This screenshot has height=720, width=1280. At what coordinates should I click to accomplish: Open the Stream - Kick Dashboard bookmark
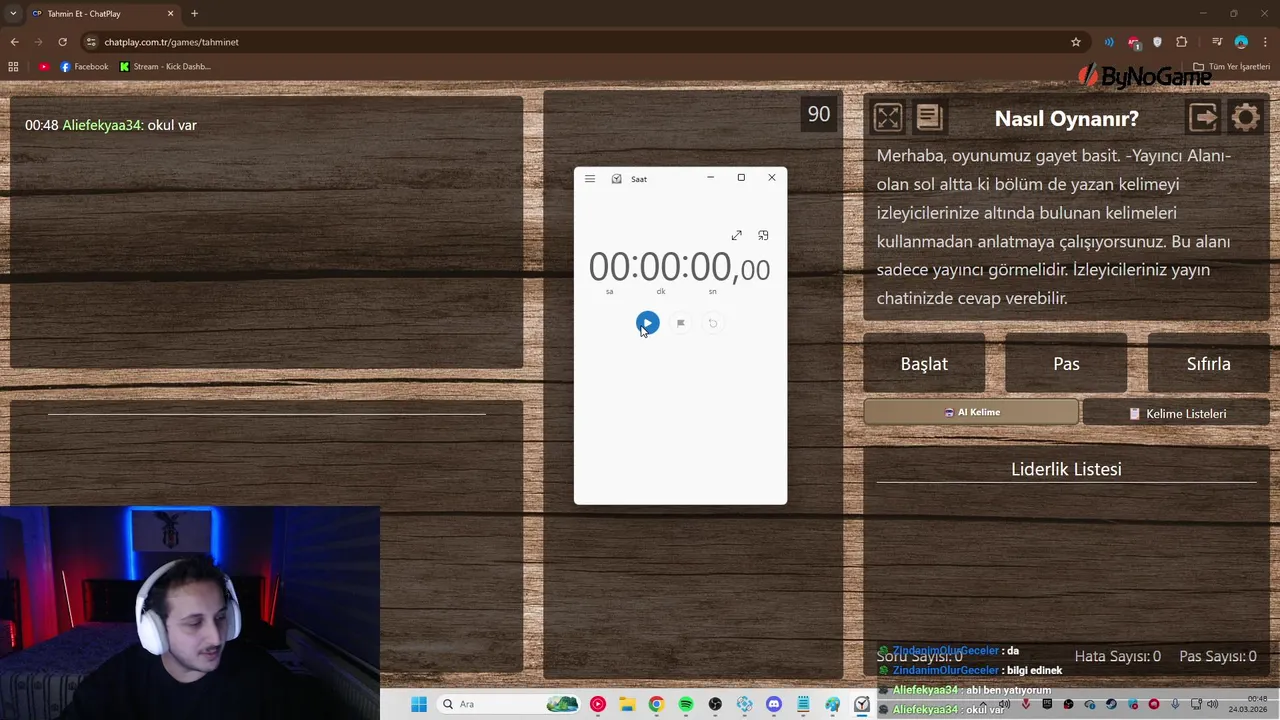165,67
